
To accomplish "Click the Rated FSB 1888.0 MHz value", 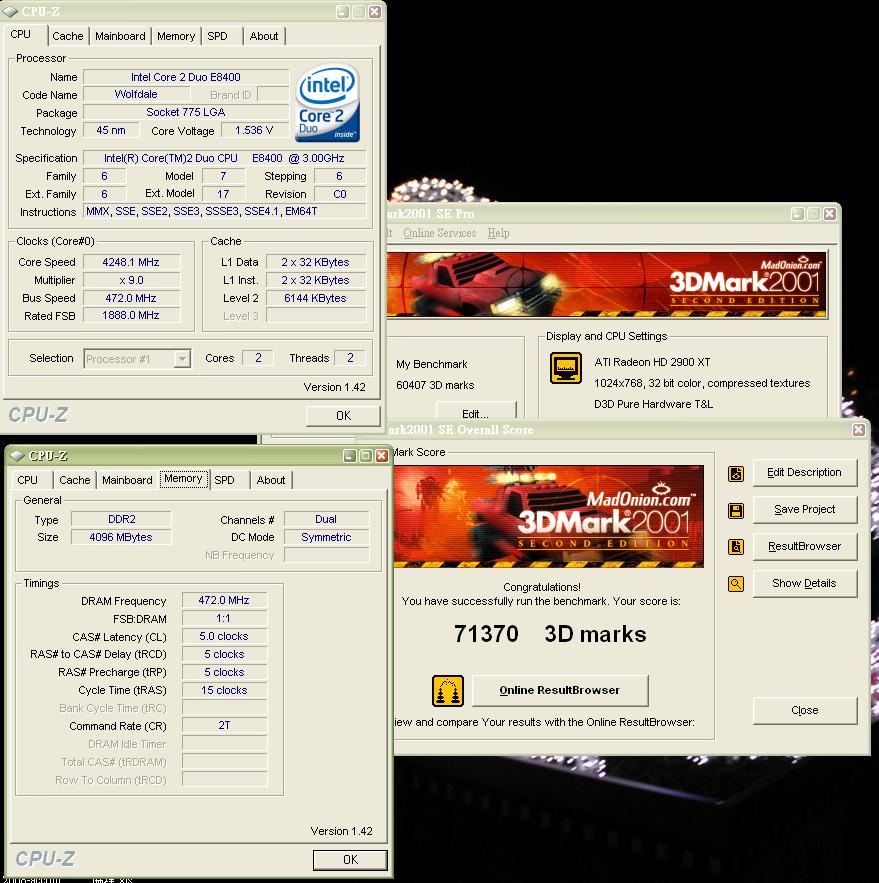I will [131, 315].
